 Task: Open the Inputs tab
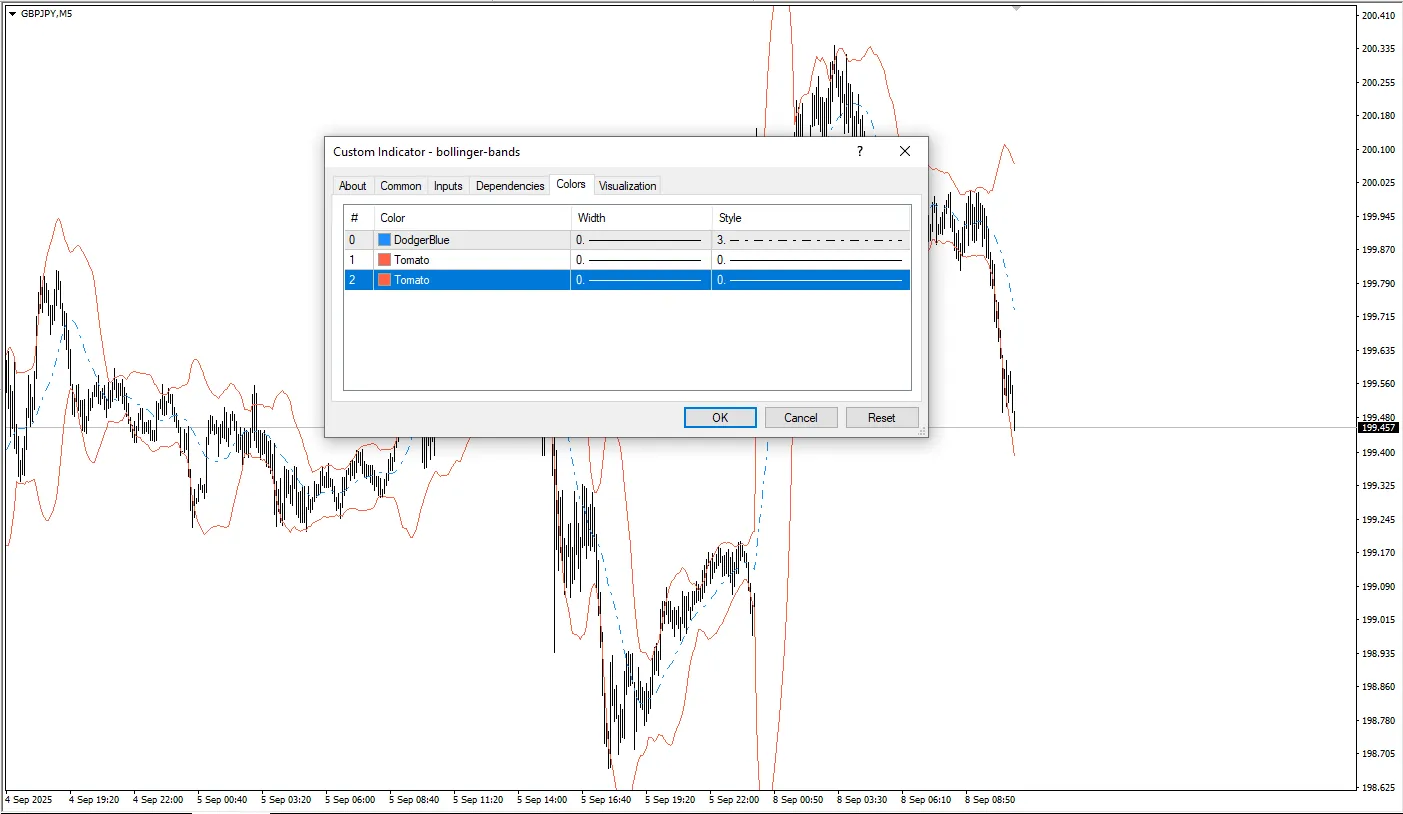[448, 186]
